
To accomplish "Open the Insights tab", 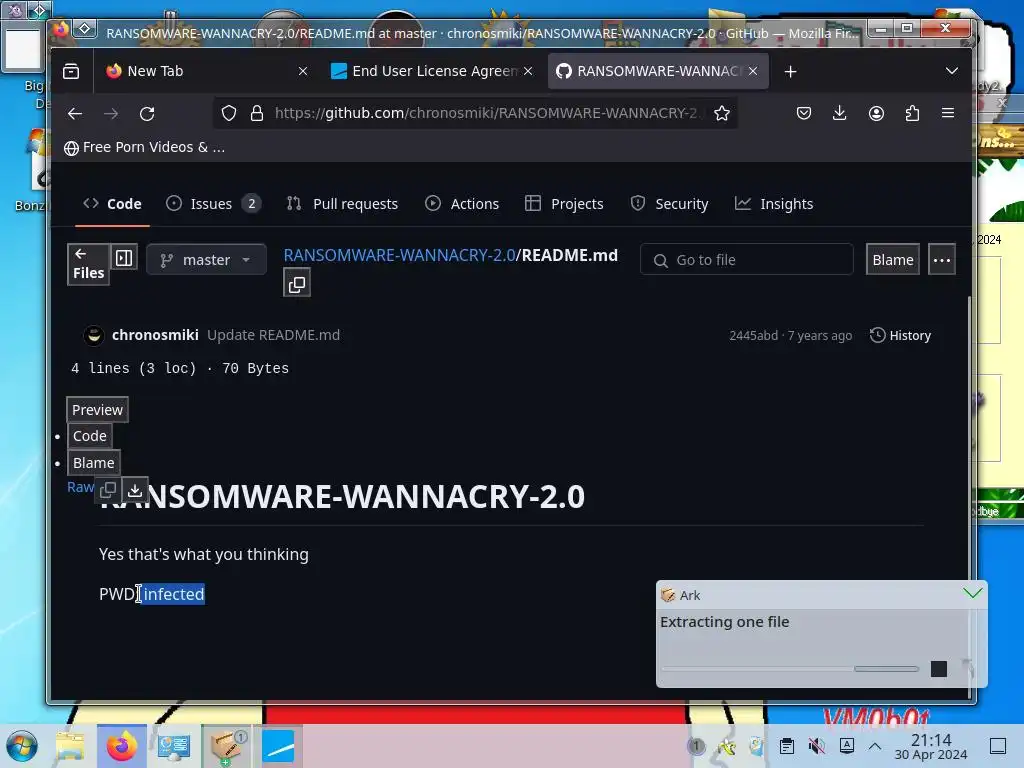I will pyautogui.click(x=774, y=204).
